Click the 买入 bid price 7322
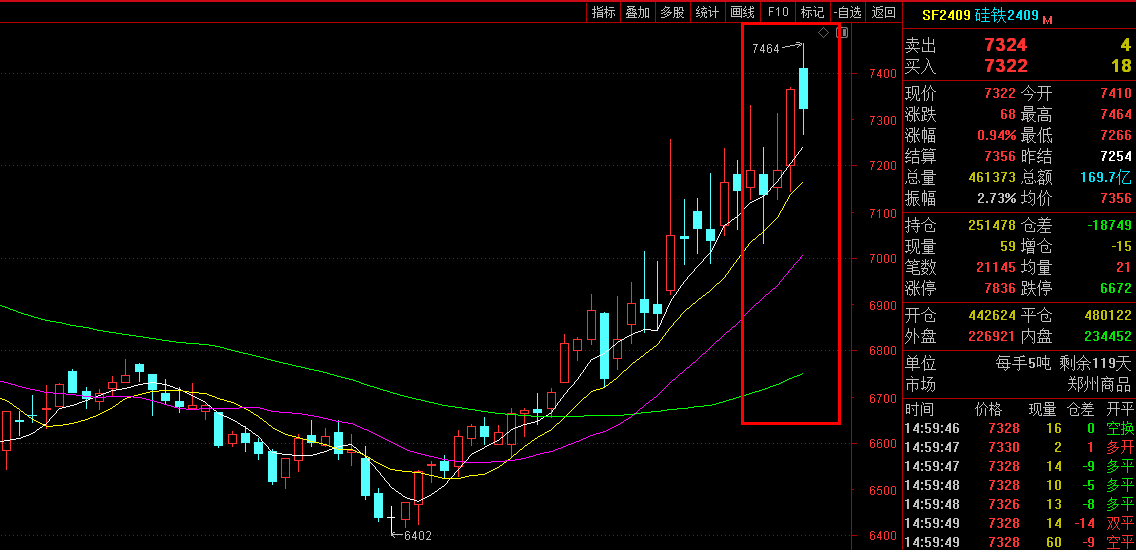 (1005, 66)
